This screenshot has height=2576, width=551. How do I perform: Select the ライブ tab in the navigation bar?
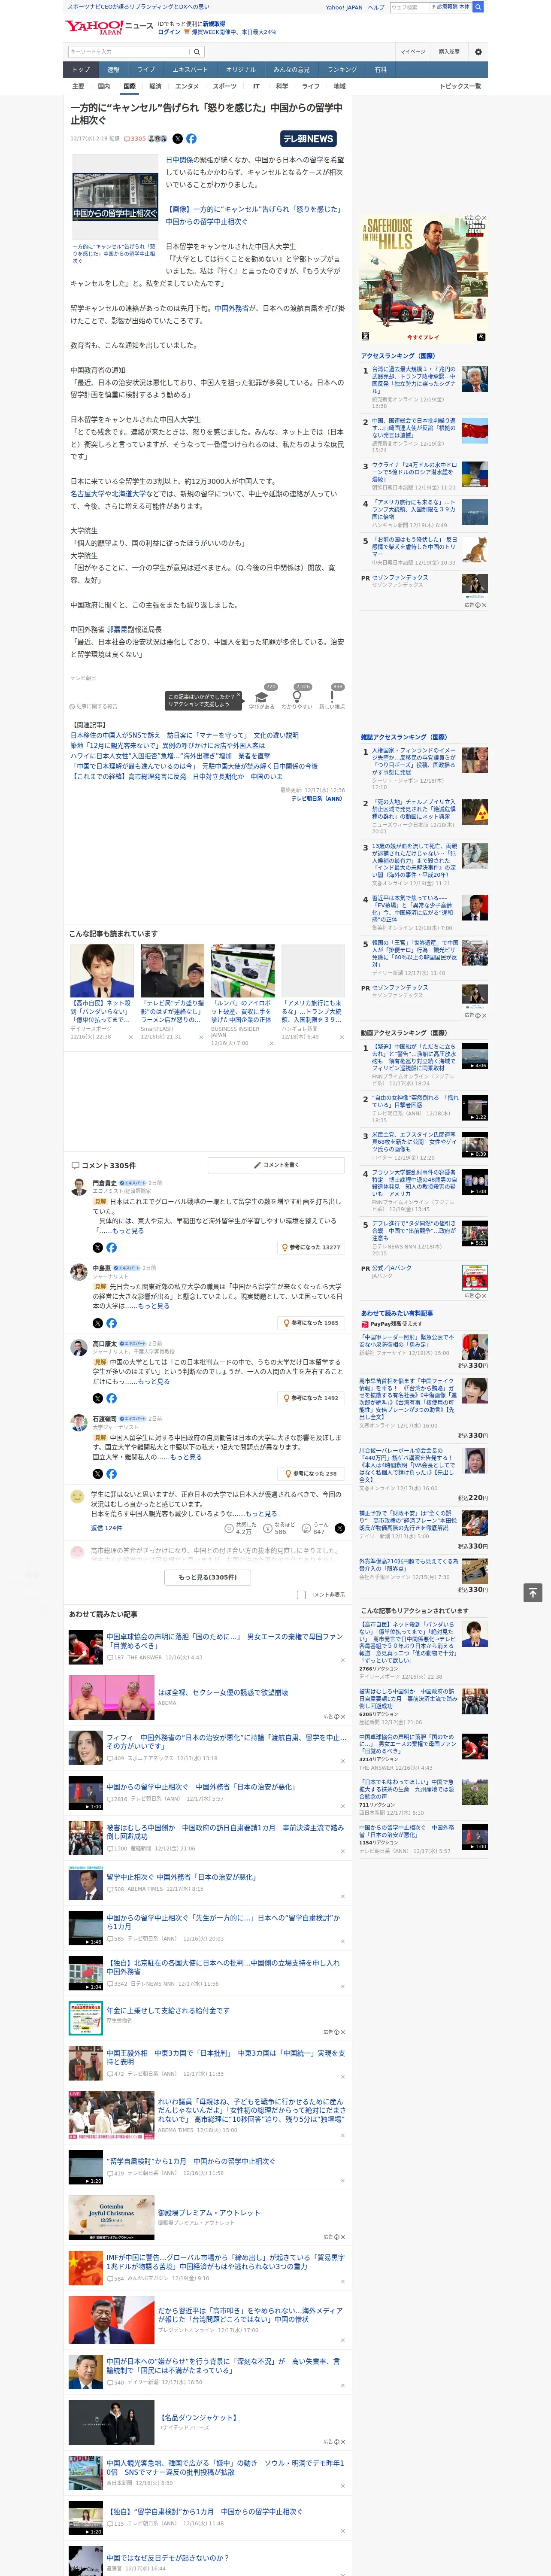pyautogui.click(x=146, y=70)
